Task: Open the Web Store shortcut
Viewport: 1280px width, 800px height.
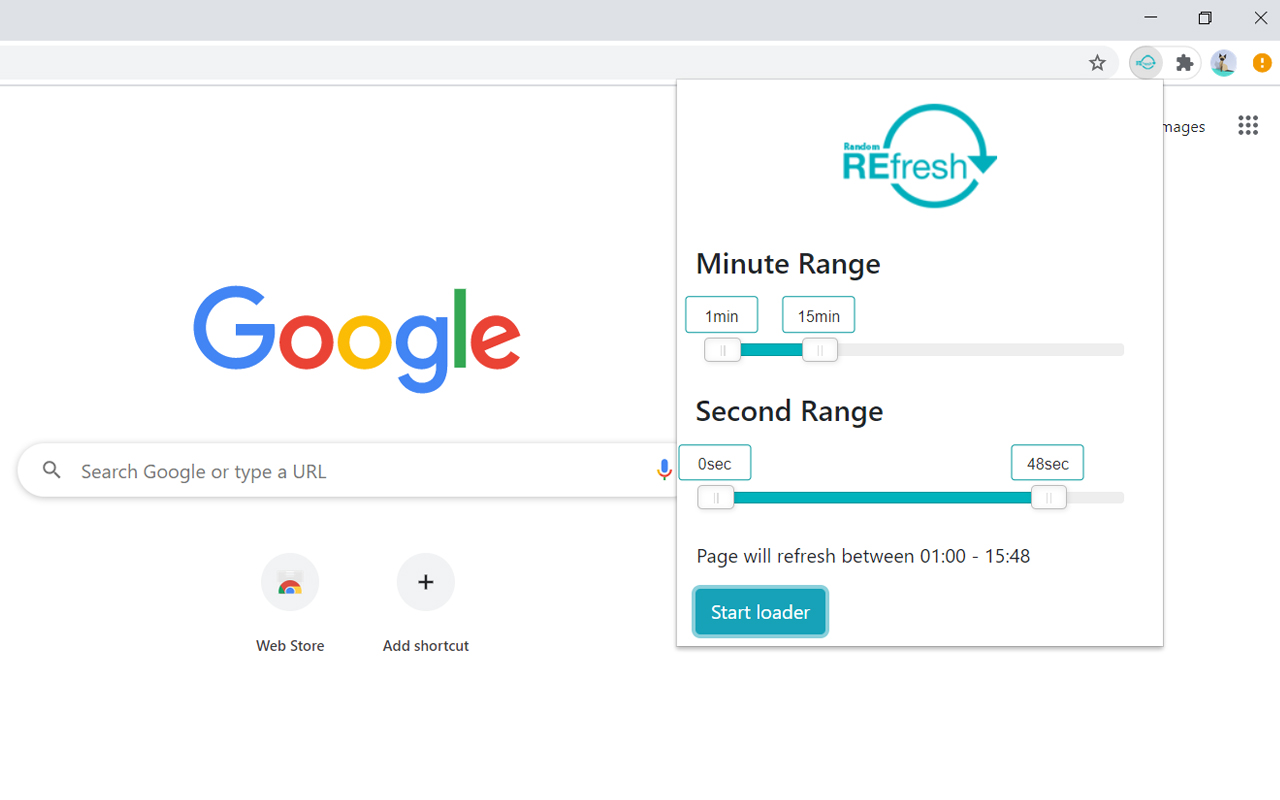Action: [290, 582]
